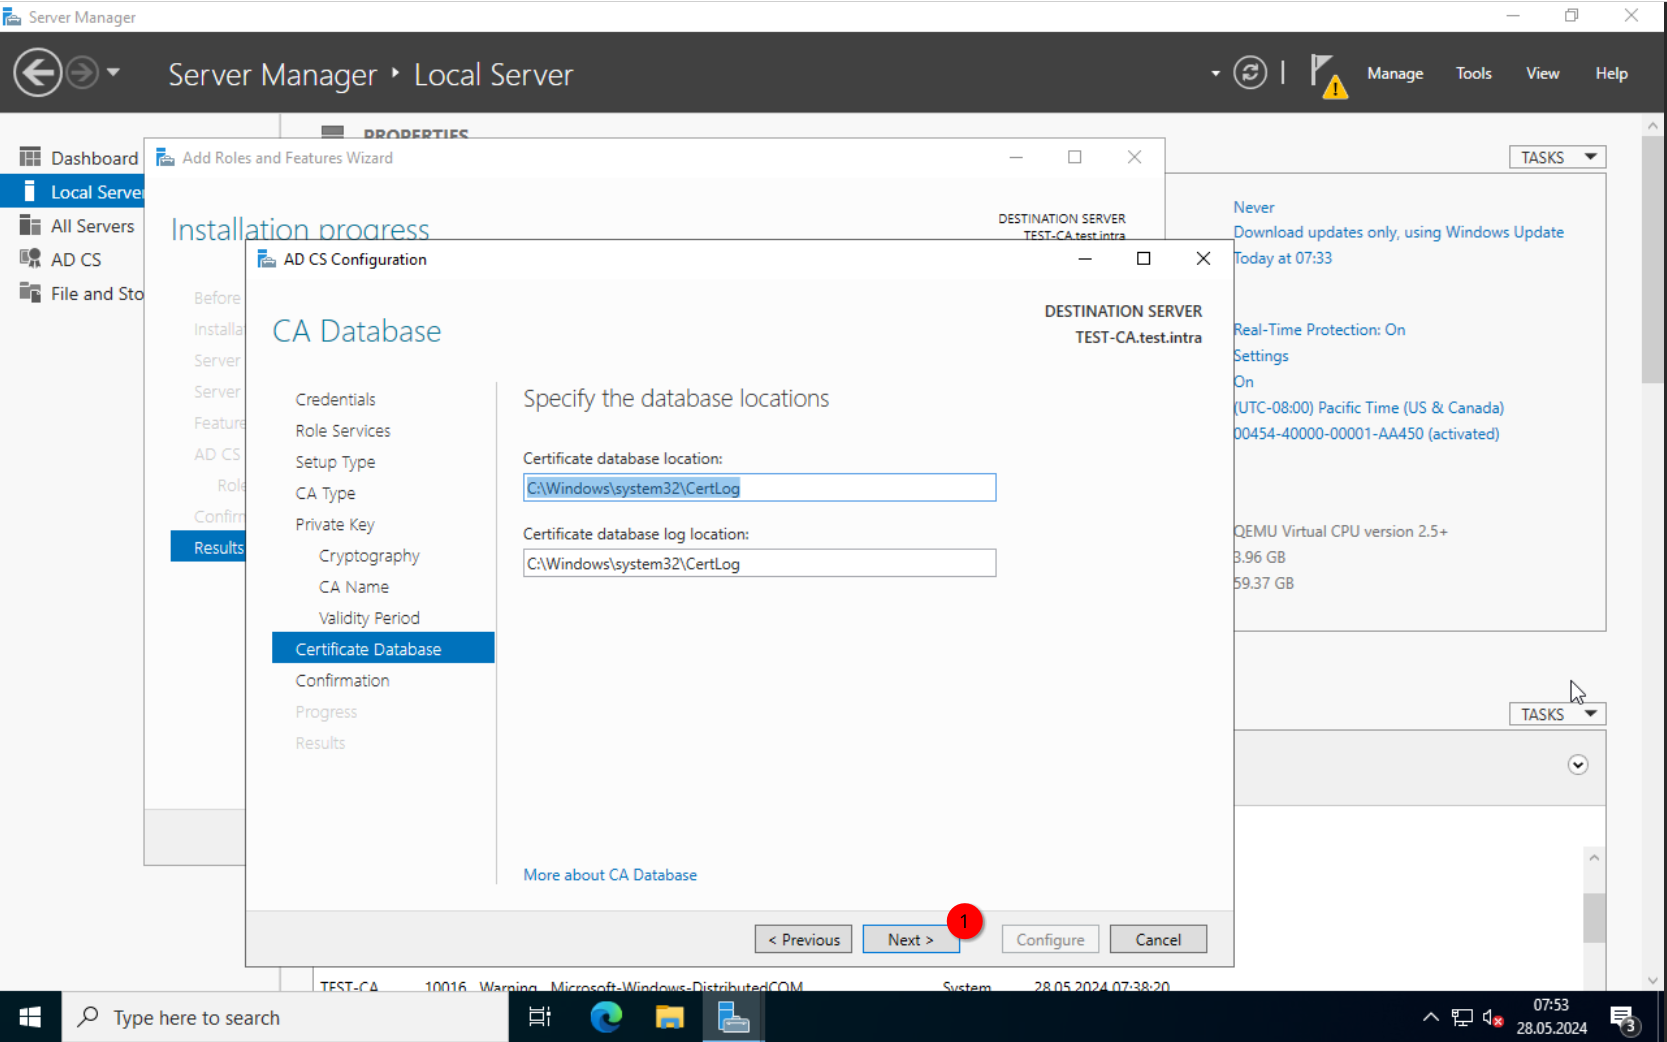The image size is (1667, 1042).
Task: Expand the events filter chevron circle
Action: point(1578,765)
